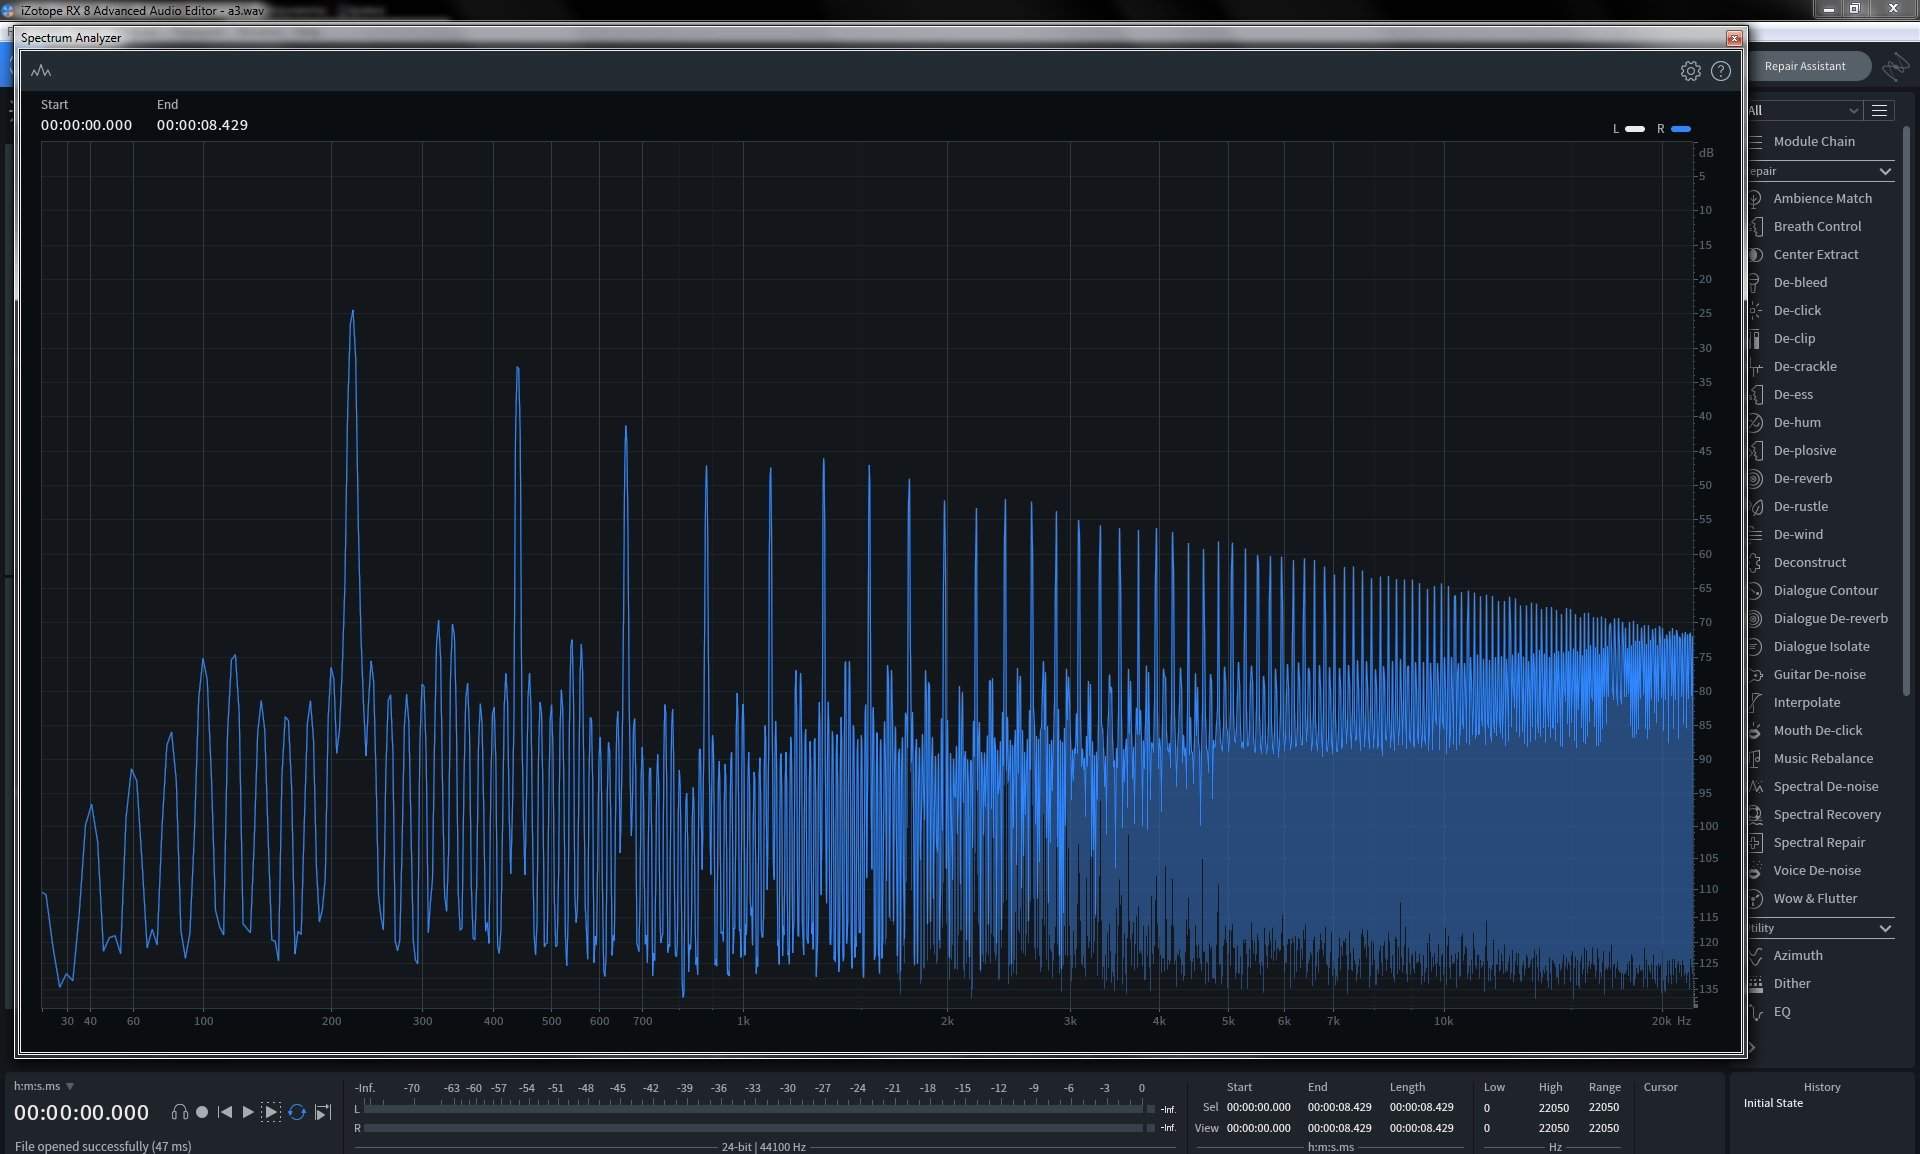The image size is (1920, 1154).
Task: Start recording with the record button
Action: (x=202, y=1112)
